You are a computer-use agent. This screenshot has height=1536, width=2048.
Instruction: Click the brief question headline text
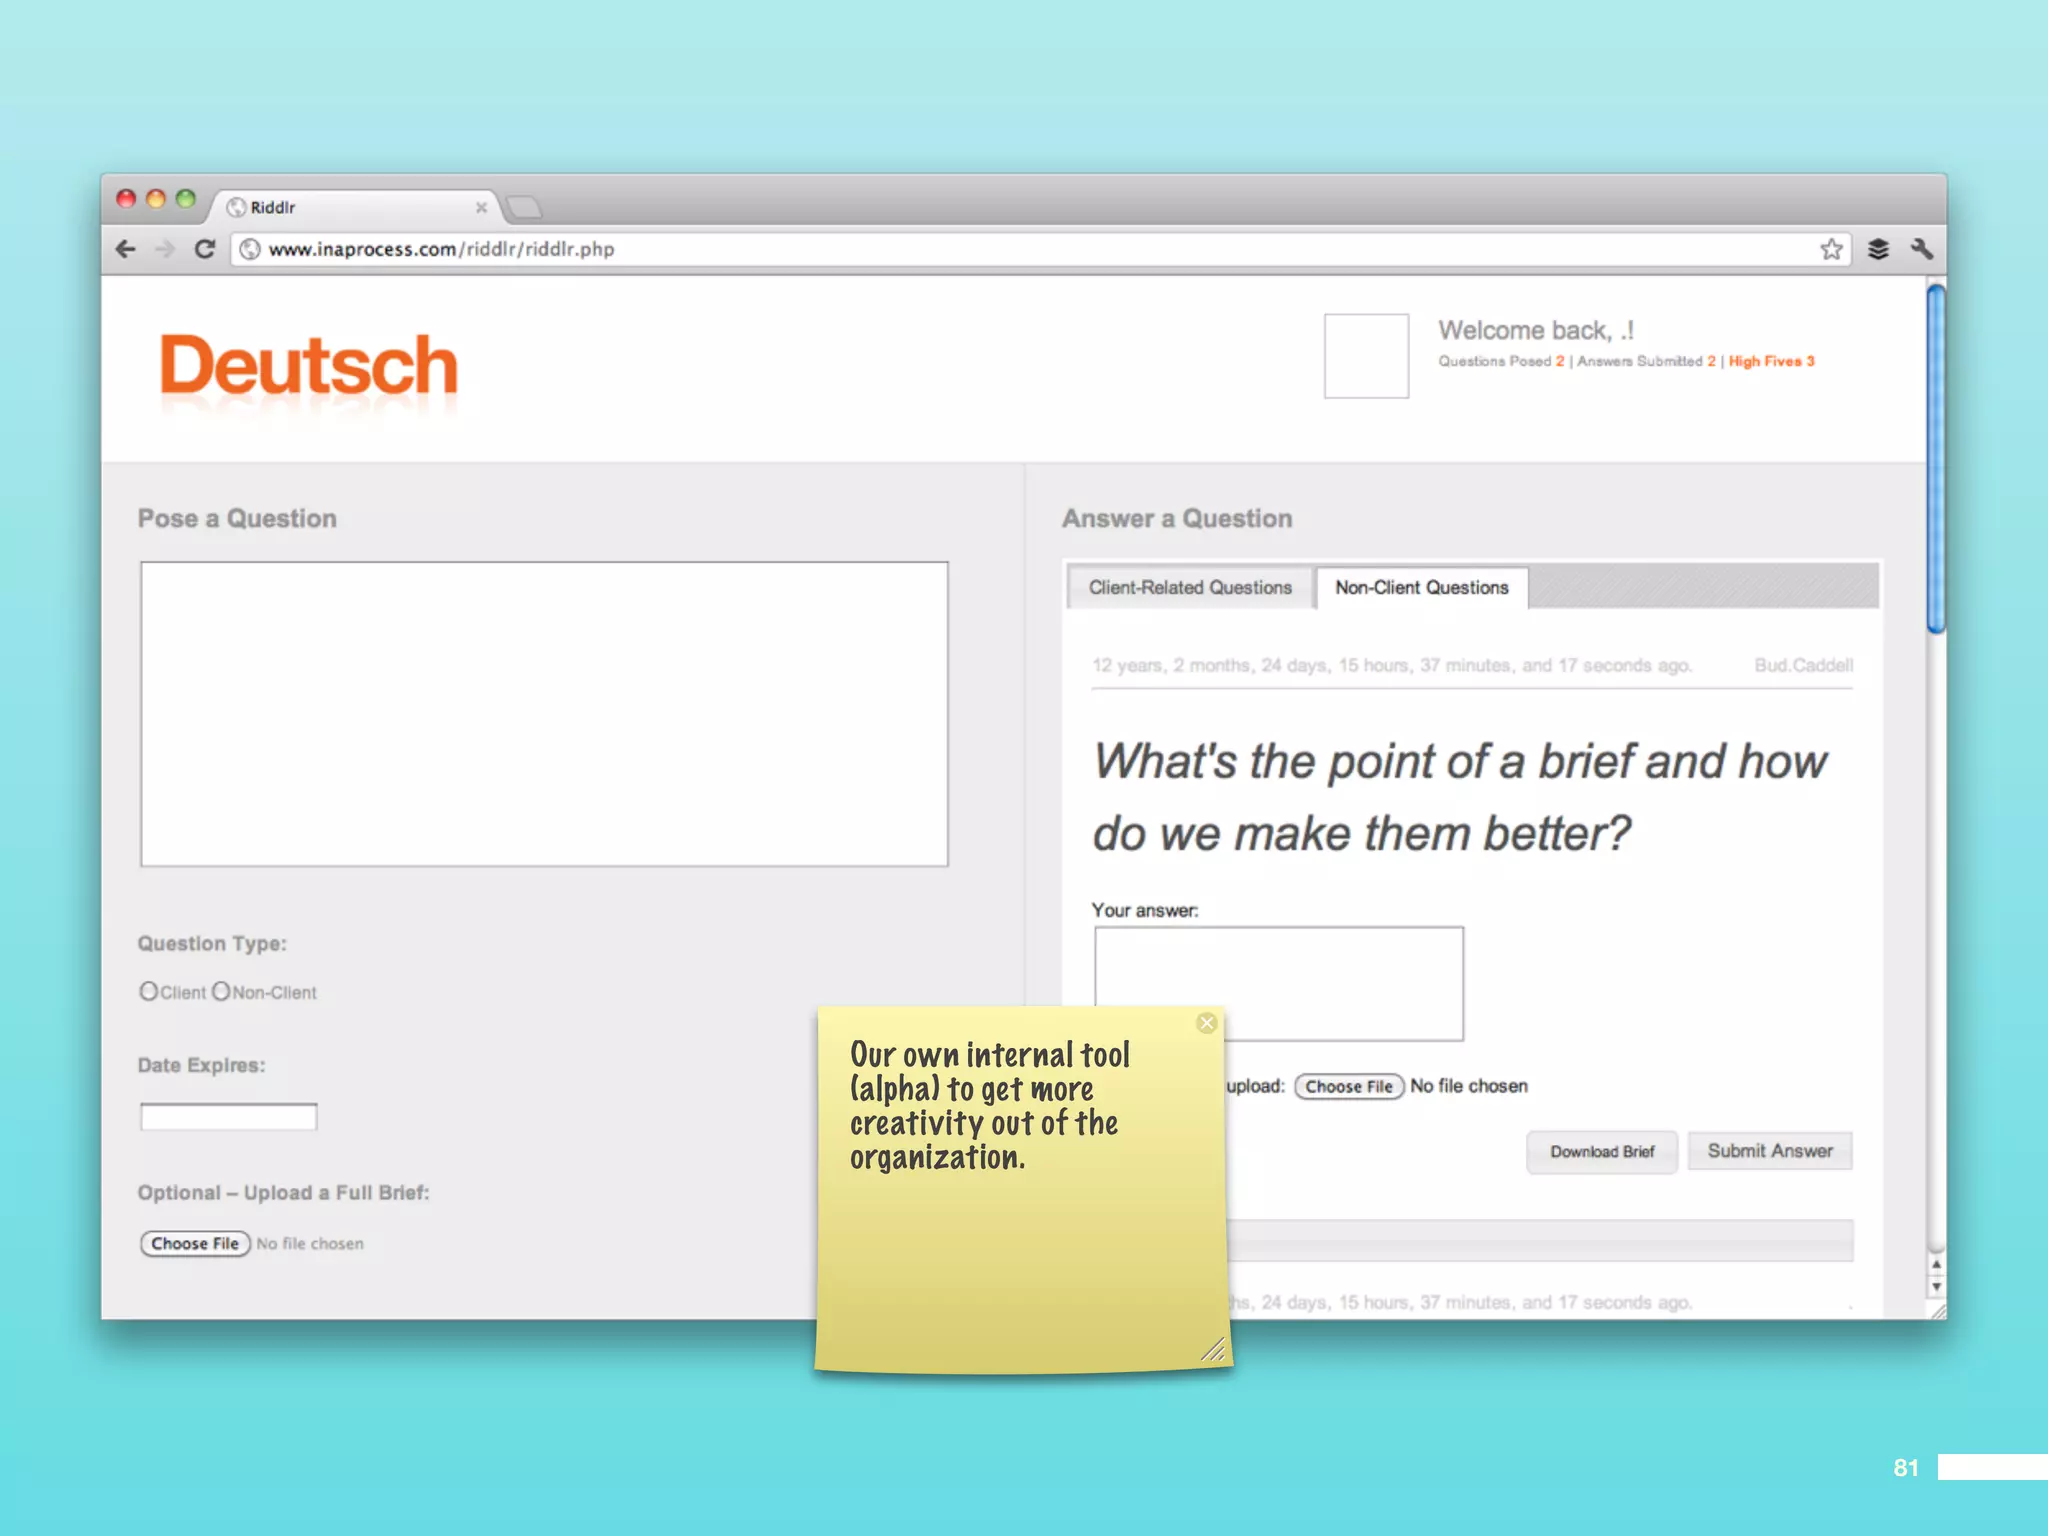[x=1460, y=797]
